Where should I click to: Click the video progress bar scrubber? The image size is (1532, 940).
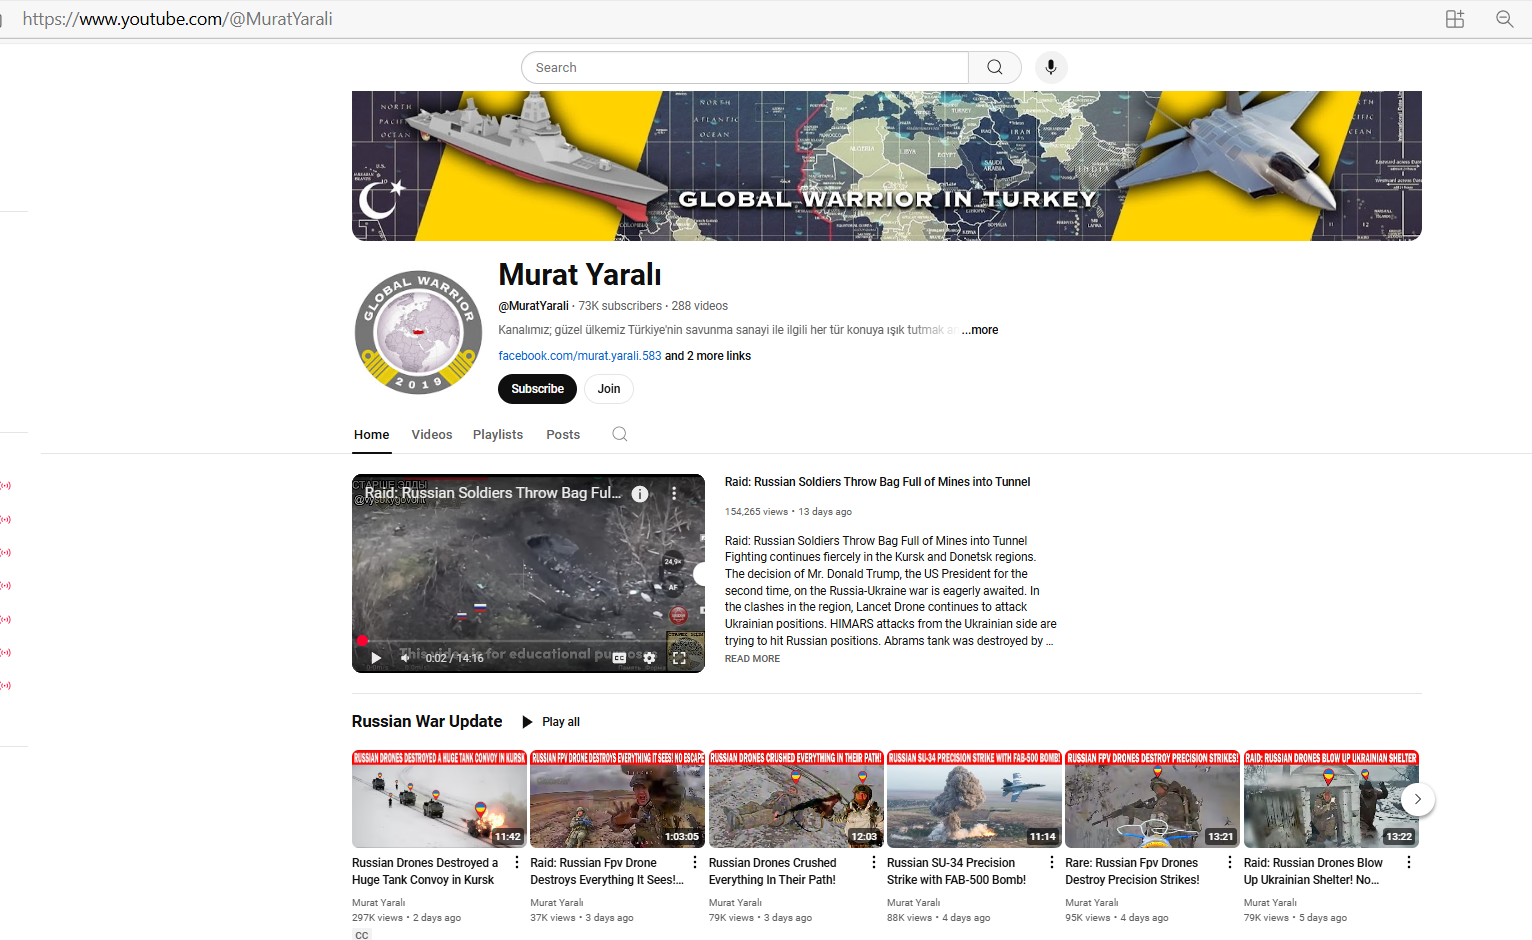362,641
